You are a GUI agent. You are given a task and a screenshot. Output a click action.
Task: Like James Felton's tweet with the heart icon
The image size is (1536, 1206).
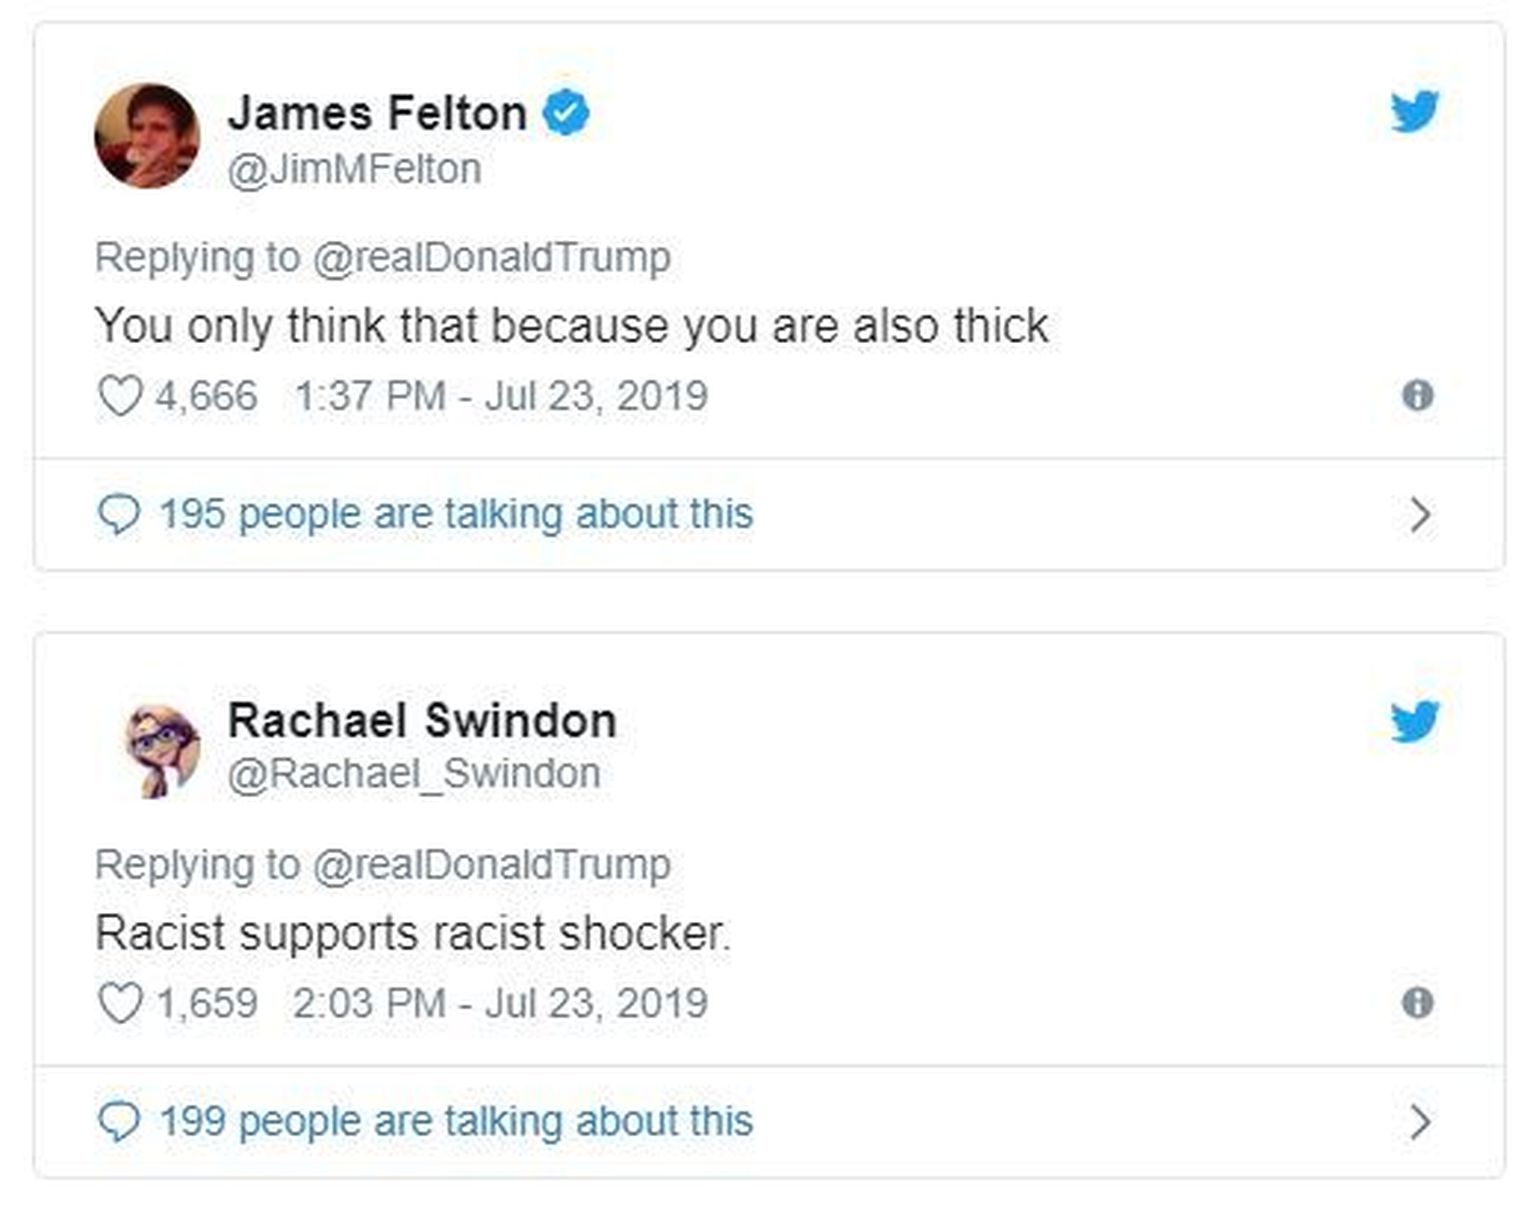[120, 396]
